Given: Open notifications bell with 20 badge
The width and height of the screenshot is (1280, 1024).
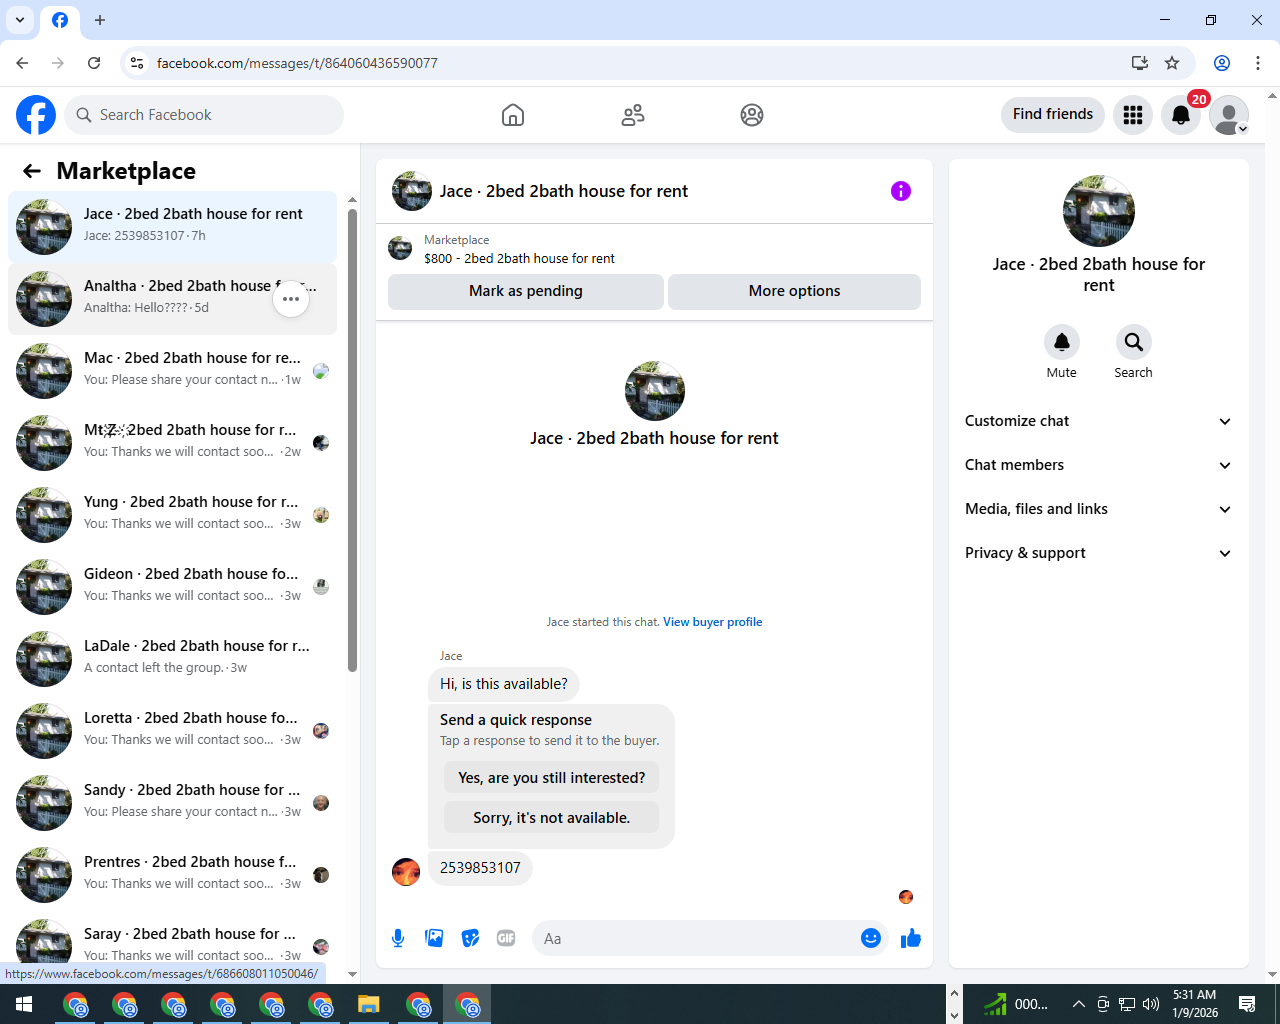Looking at the screenshot, I should tap(1181, 115).
